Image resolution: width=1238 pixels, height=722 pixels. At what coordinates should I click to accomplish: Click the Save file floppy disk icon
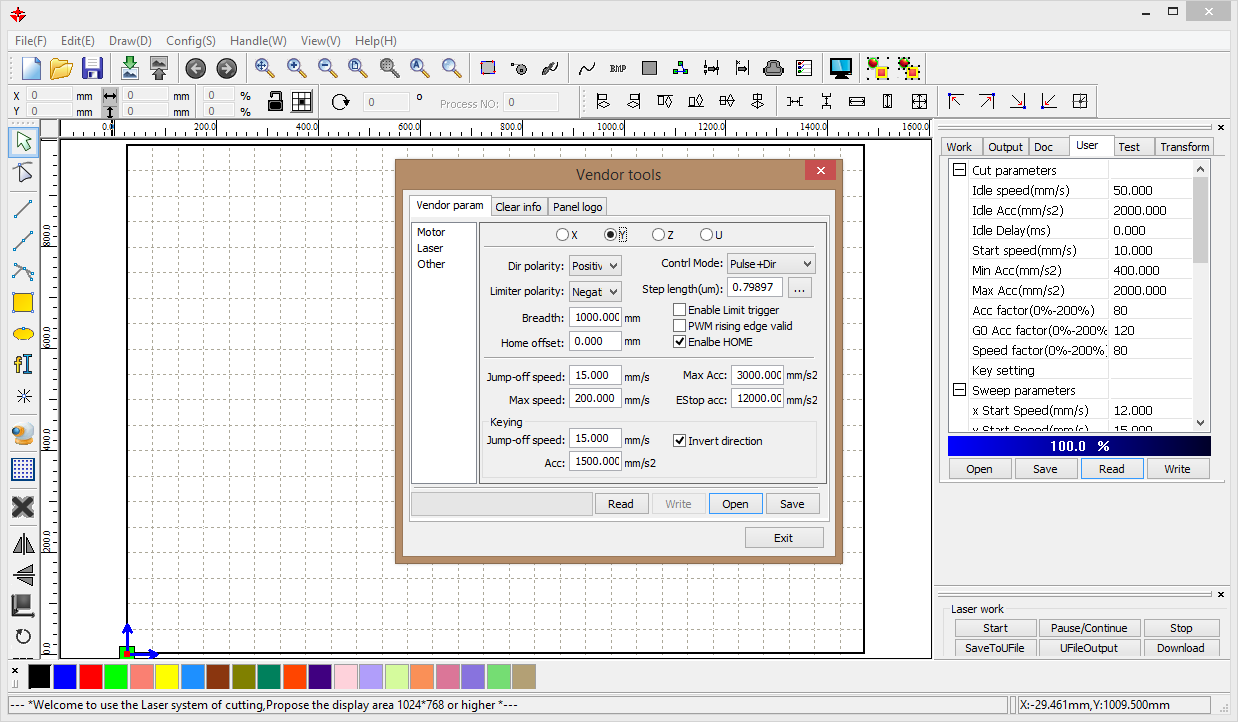pyautogui.click(x=92, y=68)
